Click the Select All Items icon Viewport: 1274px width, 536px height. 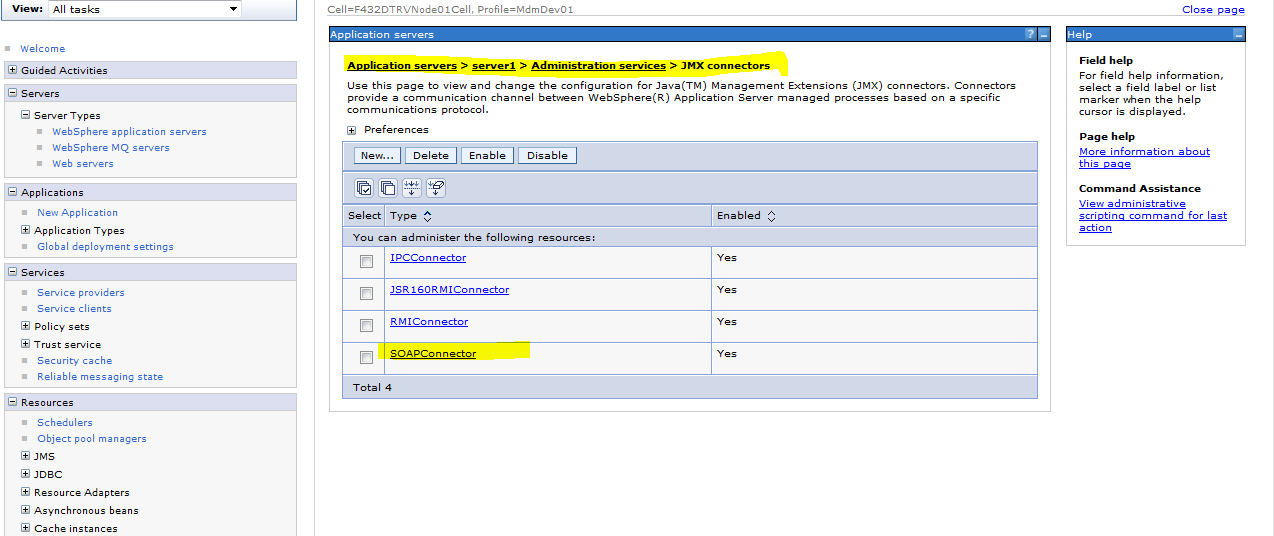point(365,187)
